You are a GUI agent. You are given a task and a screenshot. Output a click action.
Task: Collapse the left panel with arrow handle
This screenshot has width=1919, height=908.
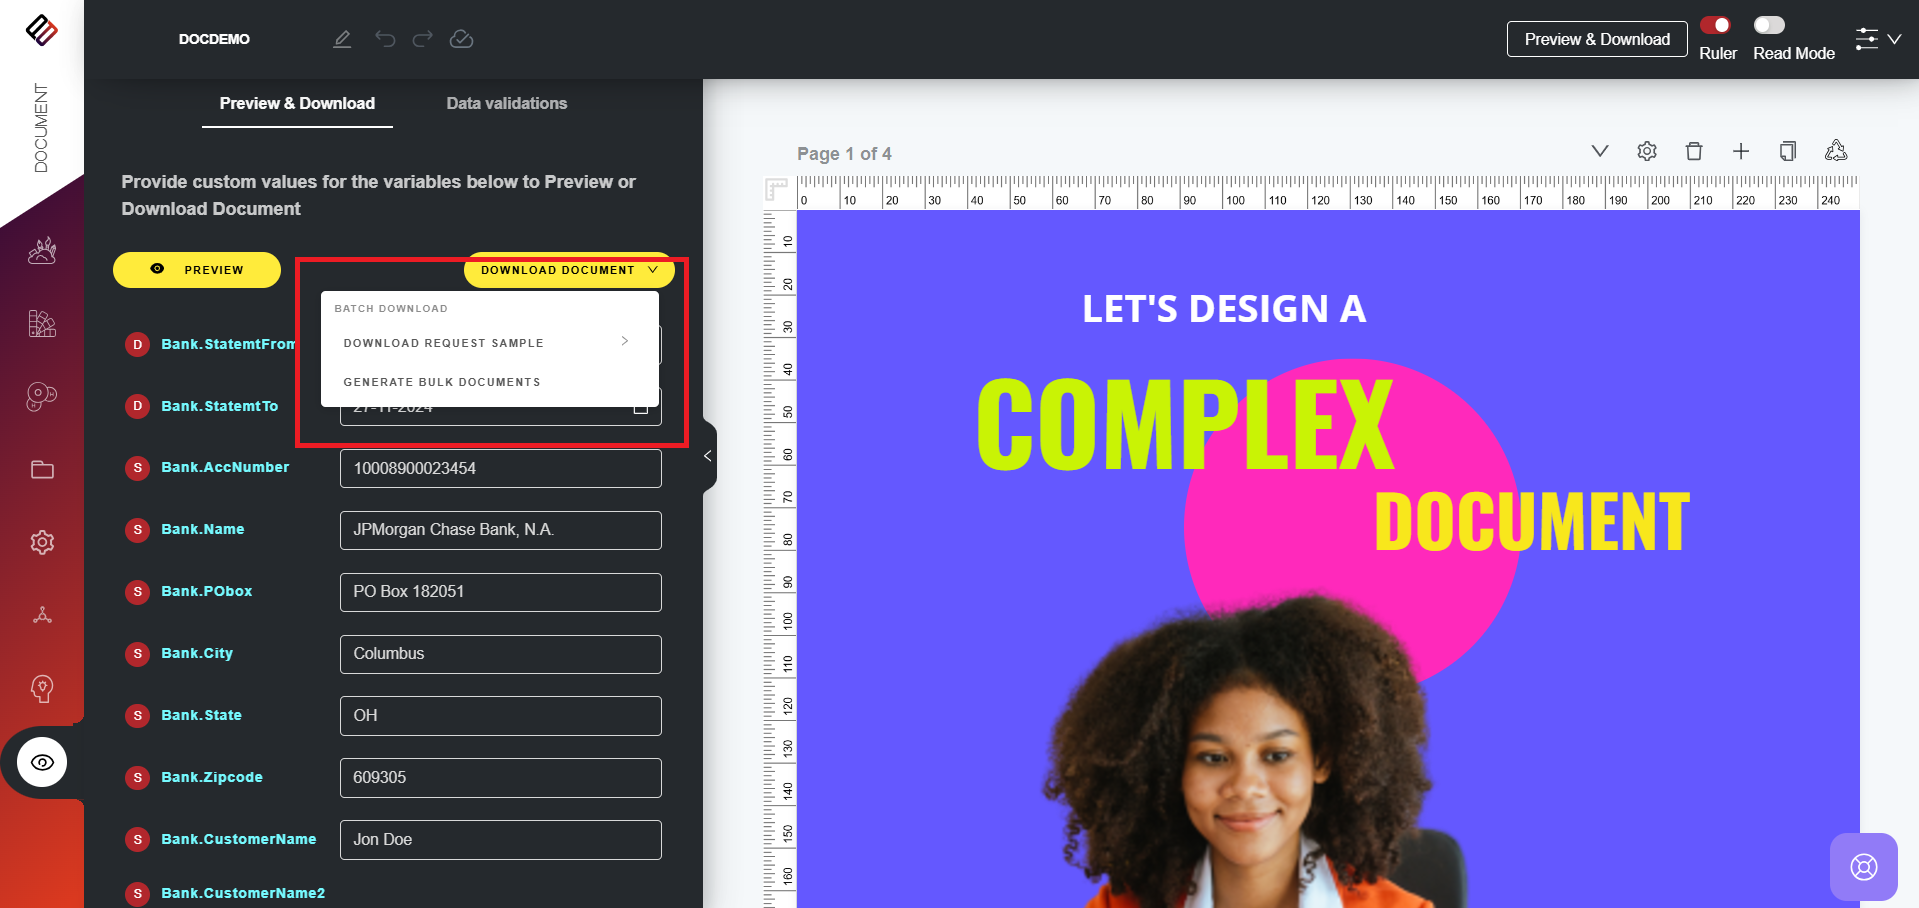click(708, 456)
